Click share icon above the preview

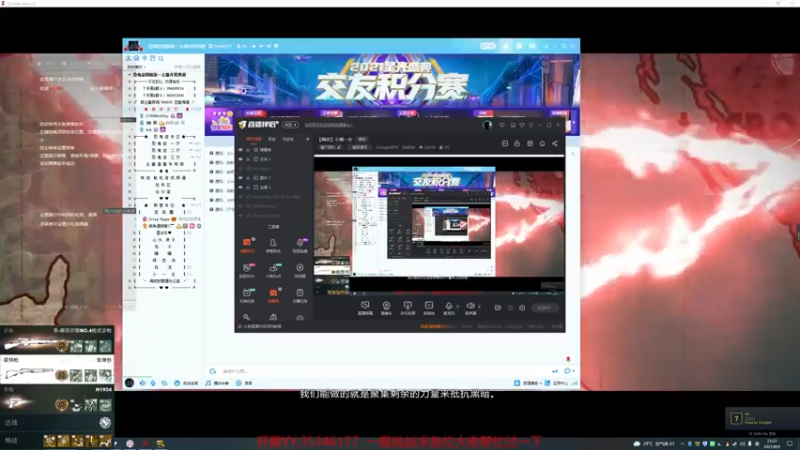[x=555, y=143]
